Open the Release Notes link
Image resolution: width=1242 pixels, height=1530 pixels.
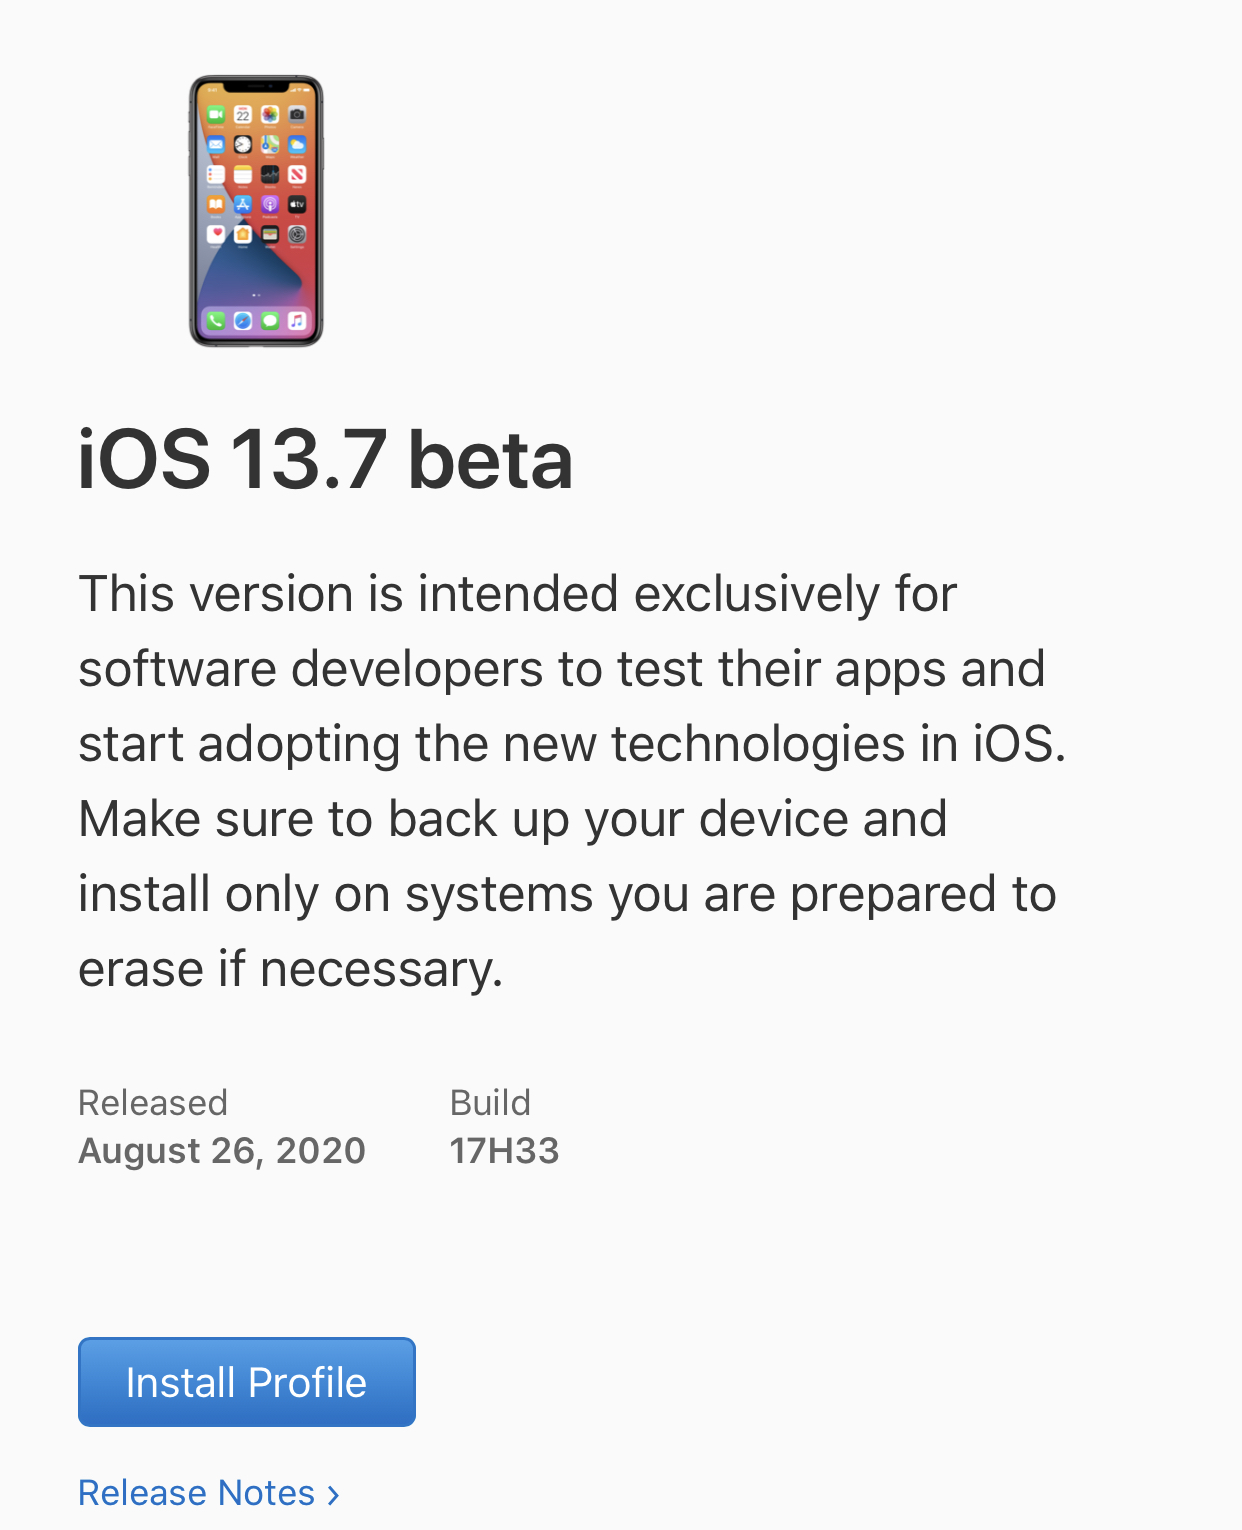(x=197, y=1493)
